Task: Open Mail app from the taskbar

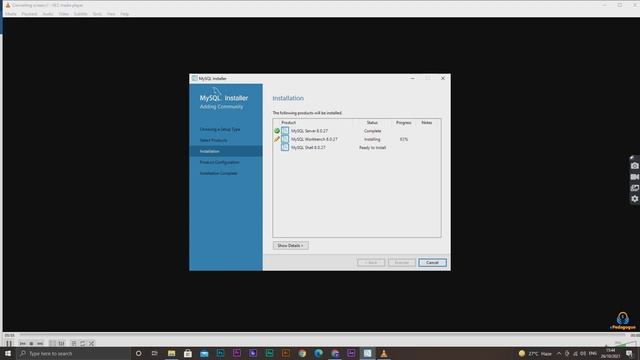Action: pos(204,353)
